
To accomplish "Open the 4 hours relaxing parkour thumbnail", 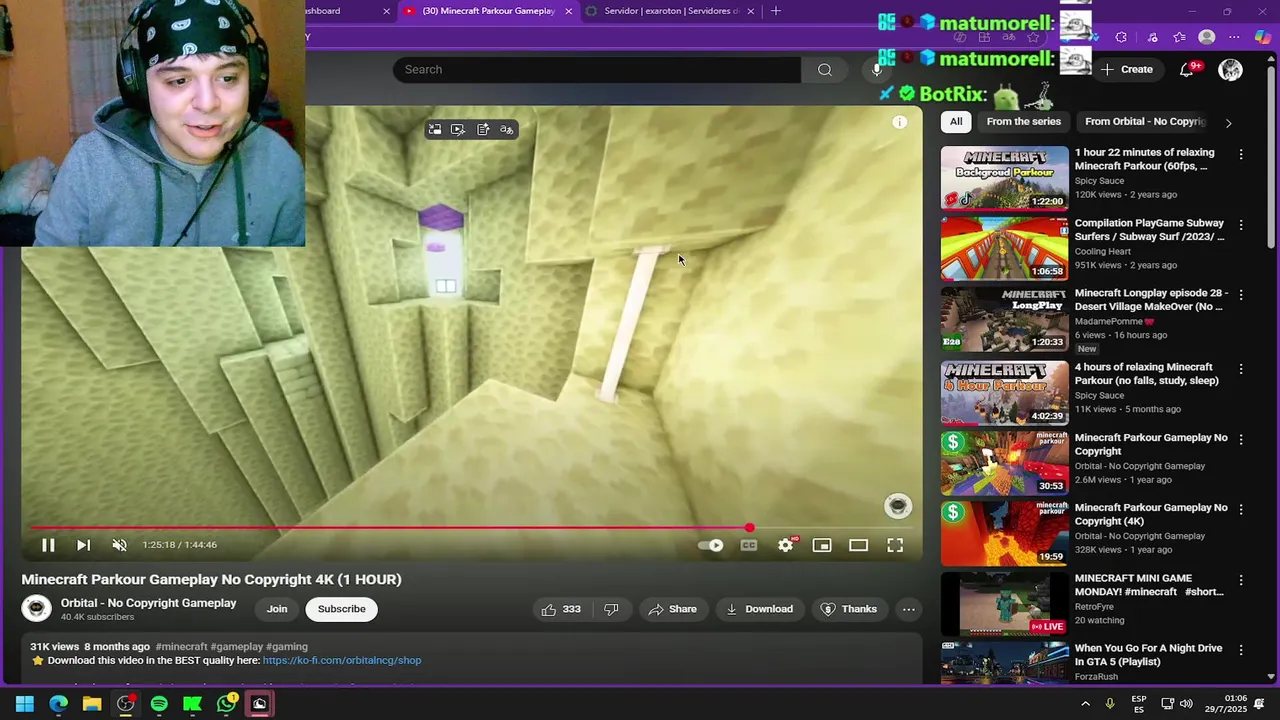I will (1004, 392).
